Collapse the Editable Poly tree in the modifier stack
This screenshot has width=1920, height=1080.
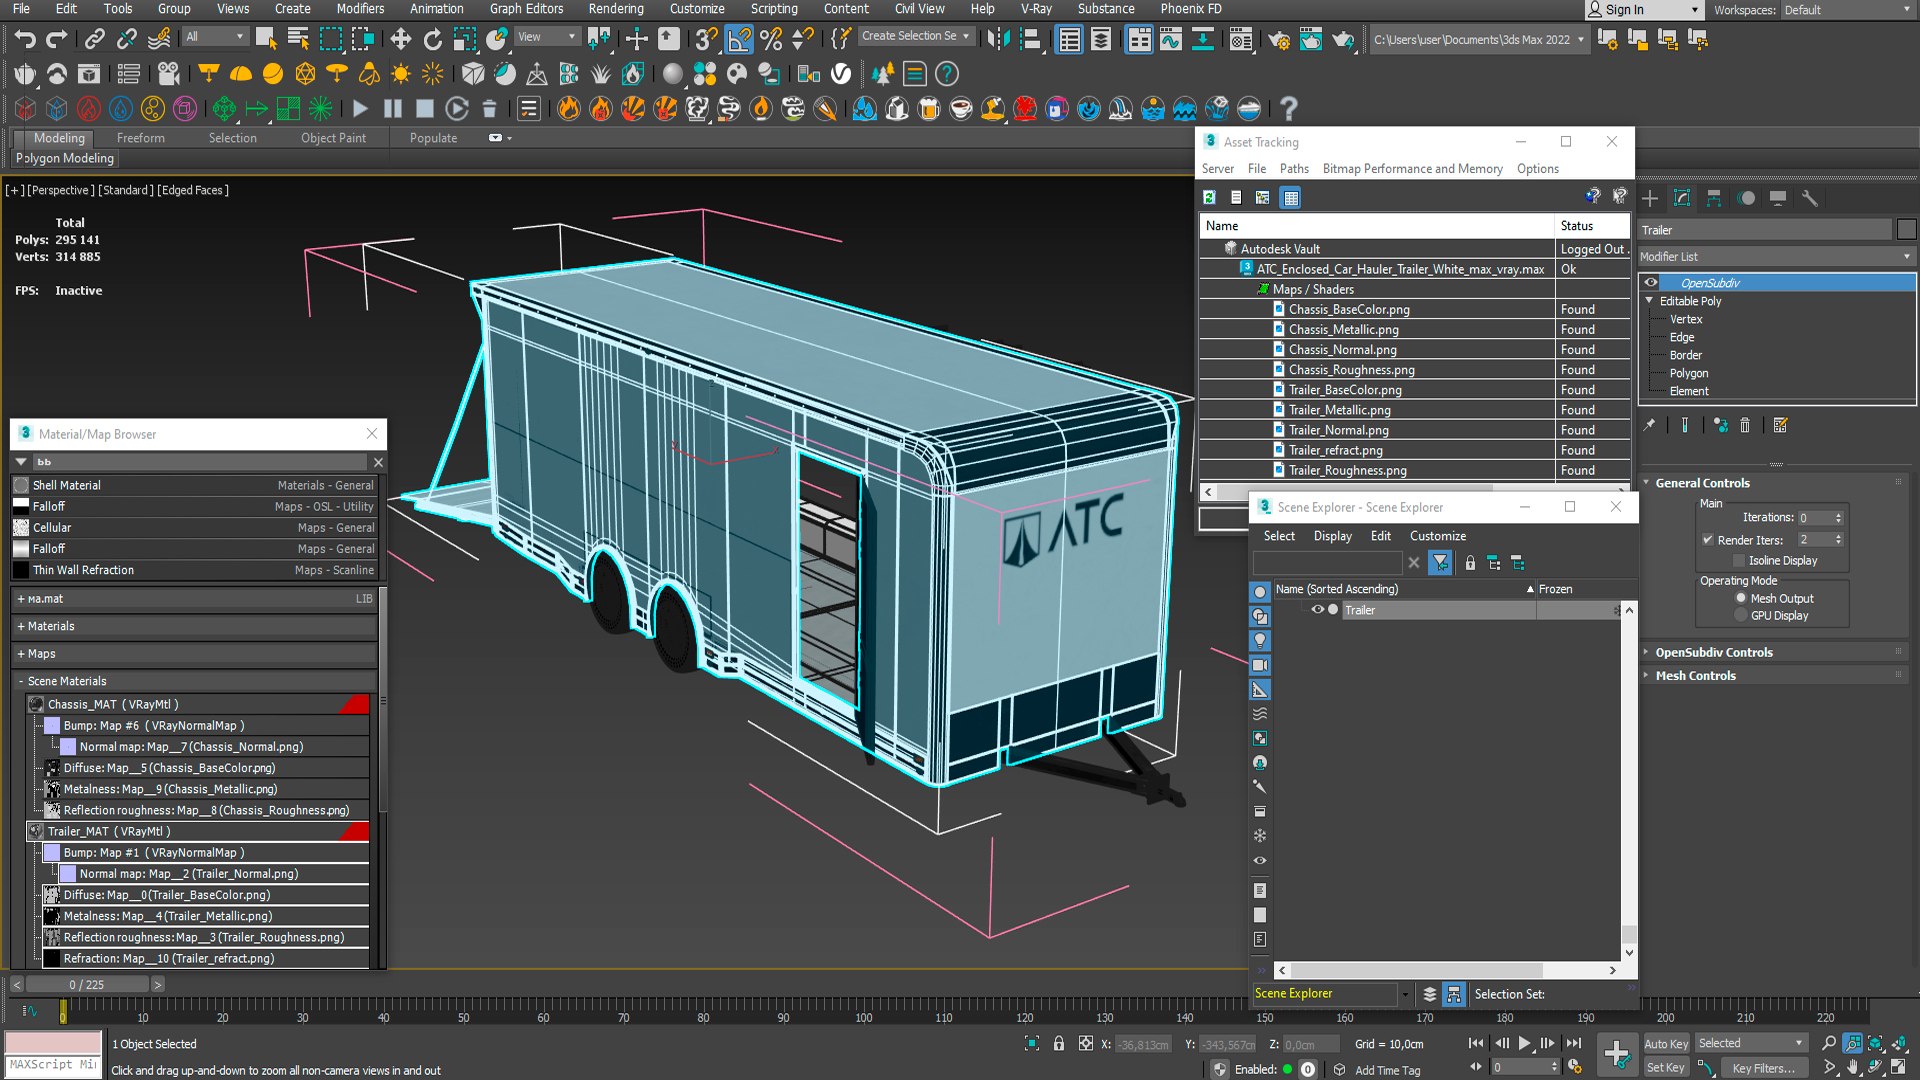pos(1649,301)
